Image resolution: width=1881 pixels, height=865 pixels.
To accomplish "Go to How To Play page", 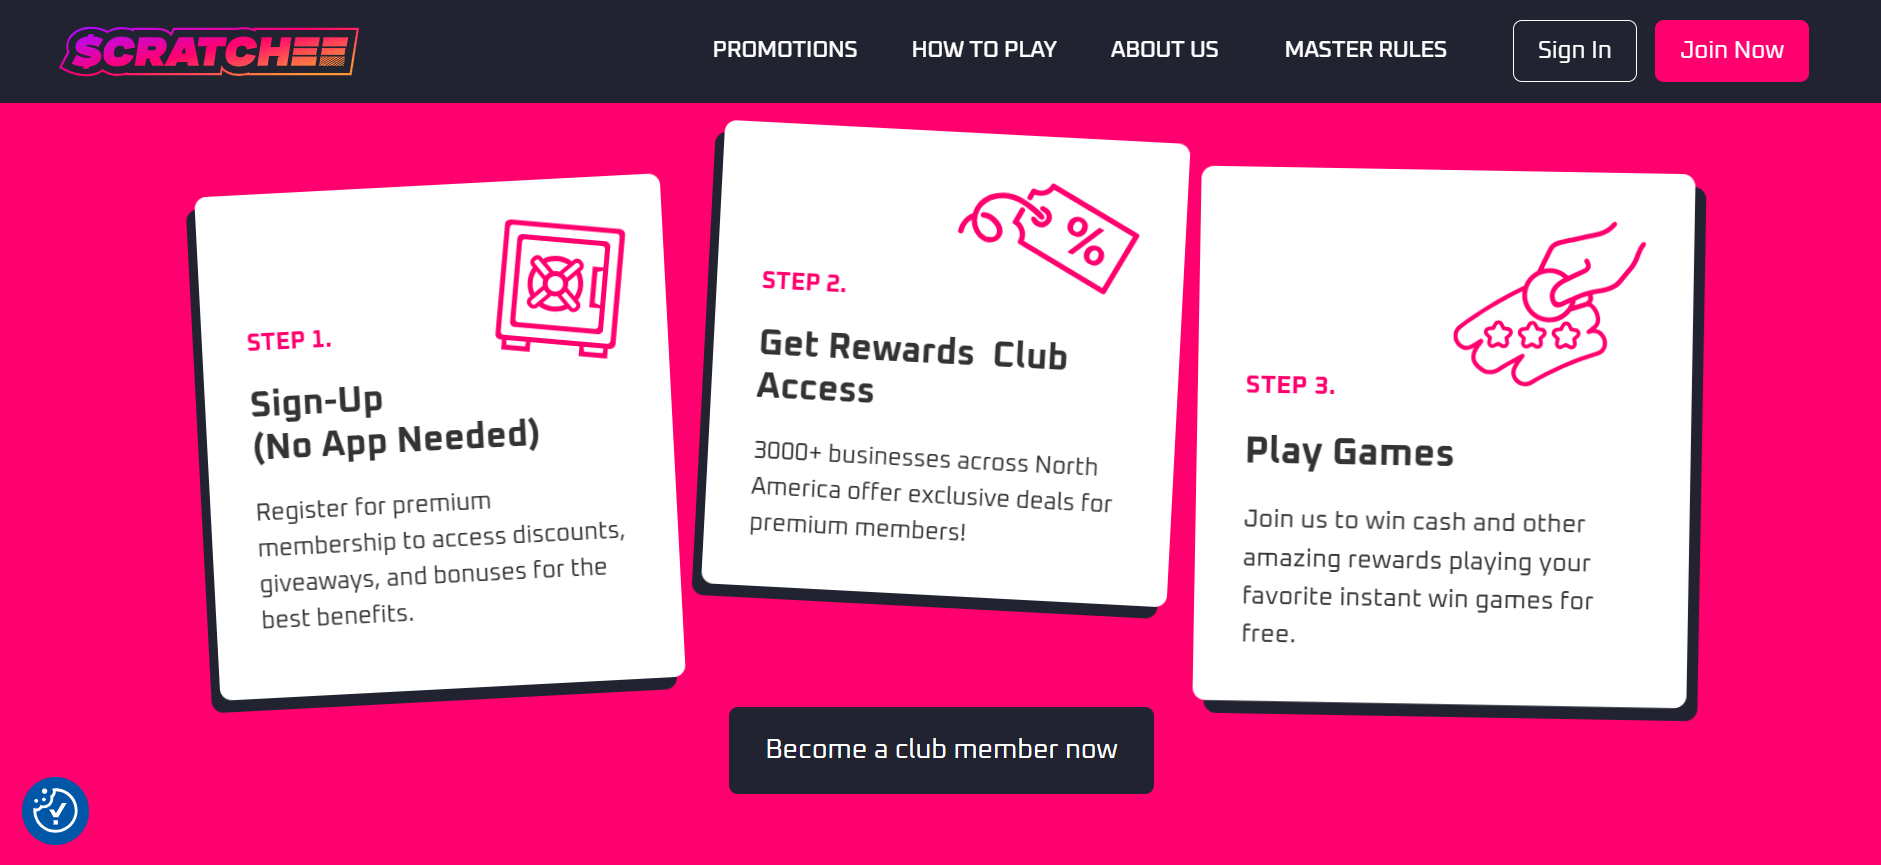I will [x=984, y=50].
